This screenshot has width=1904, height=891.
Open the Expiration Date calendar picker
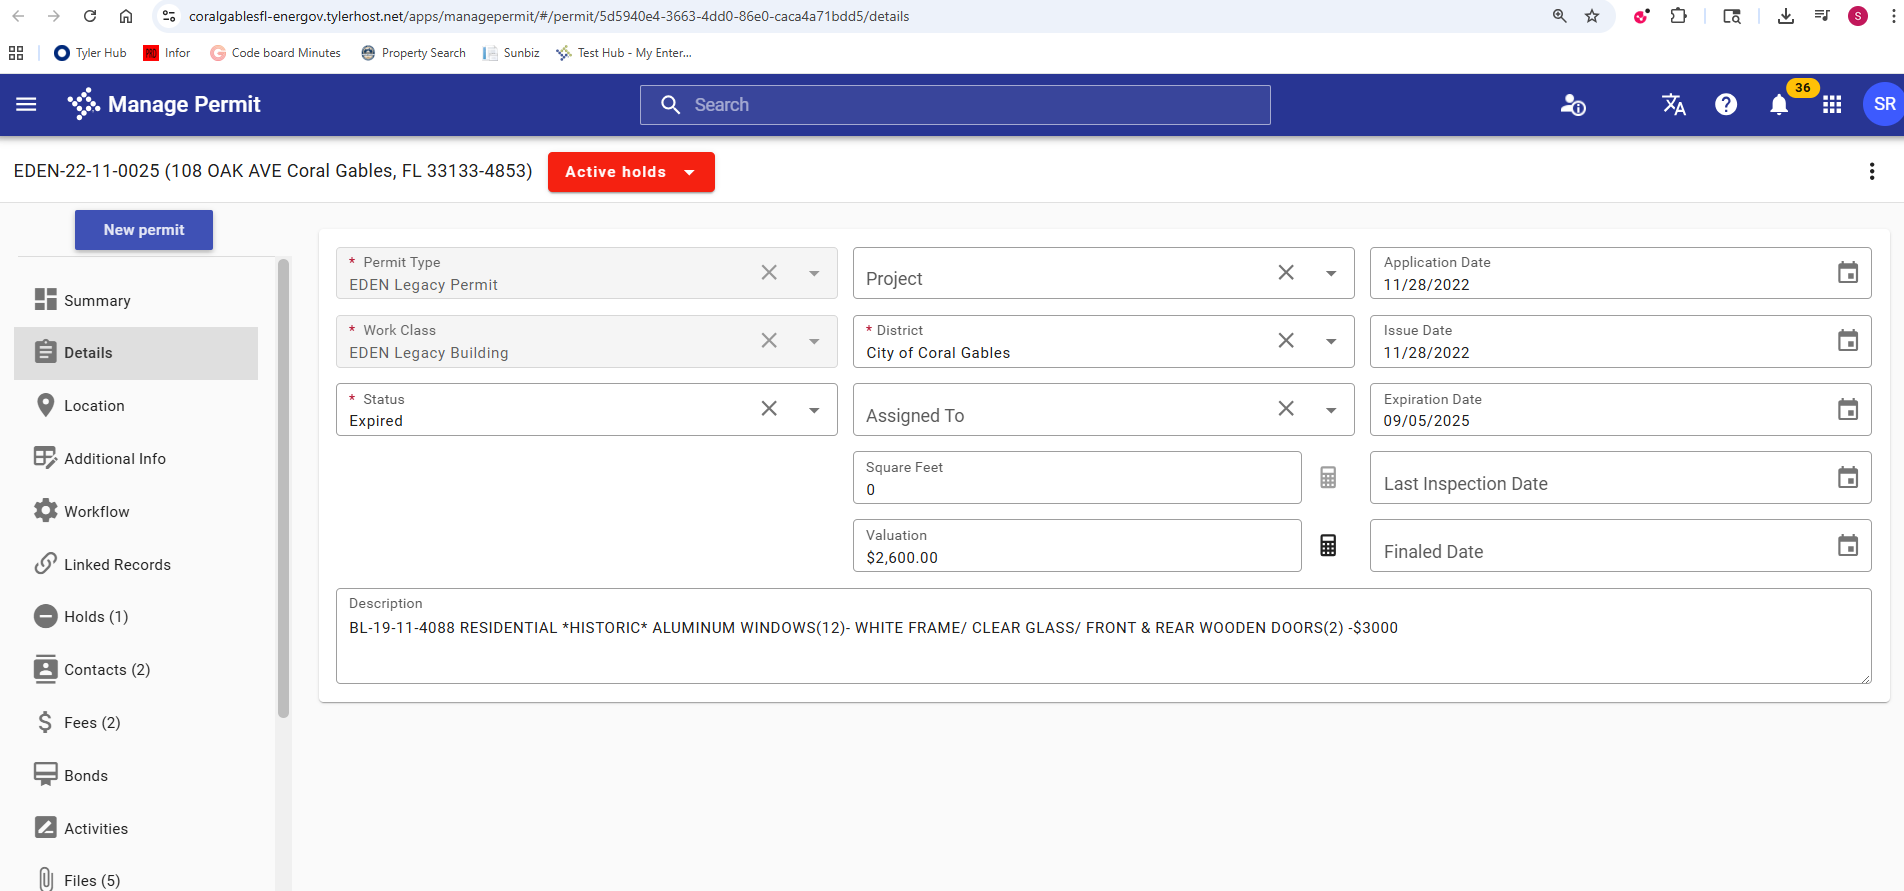tap(1847, 410)
